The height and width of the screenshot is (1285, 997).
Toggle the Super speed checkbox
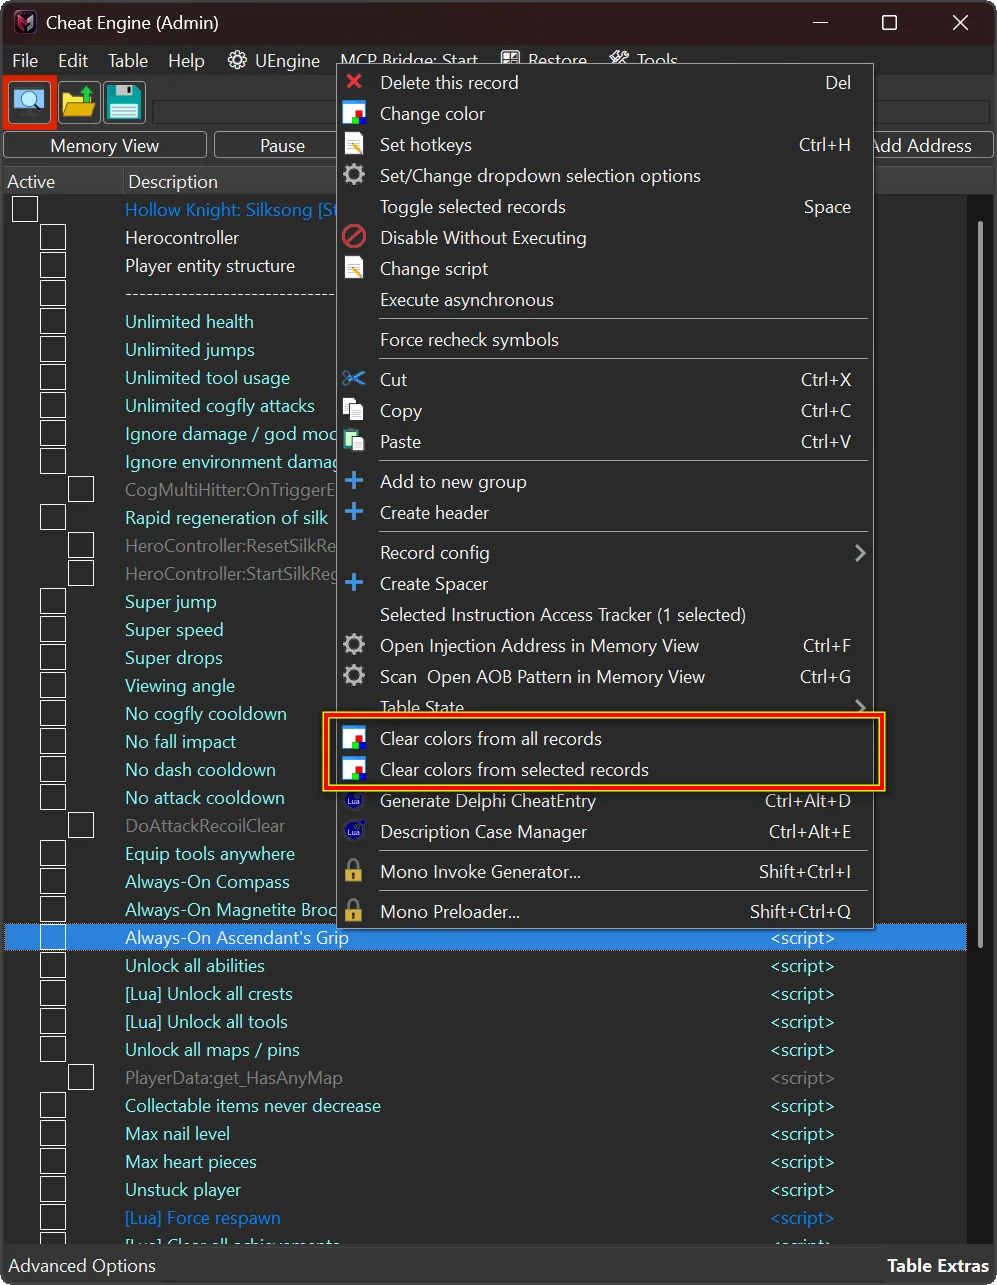point(53,629)
